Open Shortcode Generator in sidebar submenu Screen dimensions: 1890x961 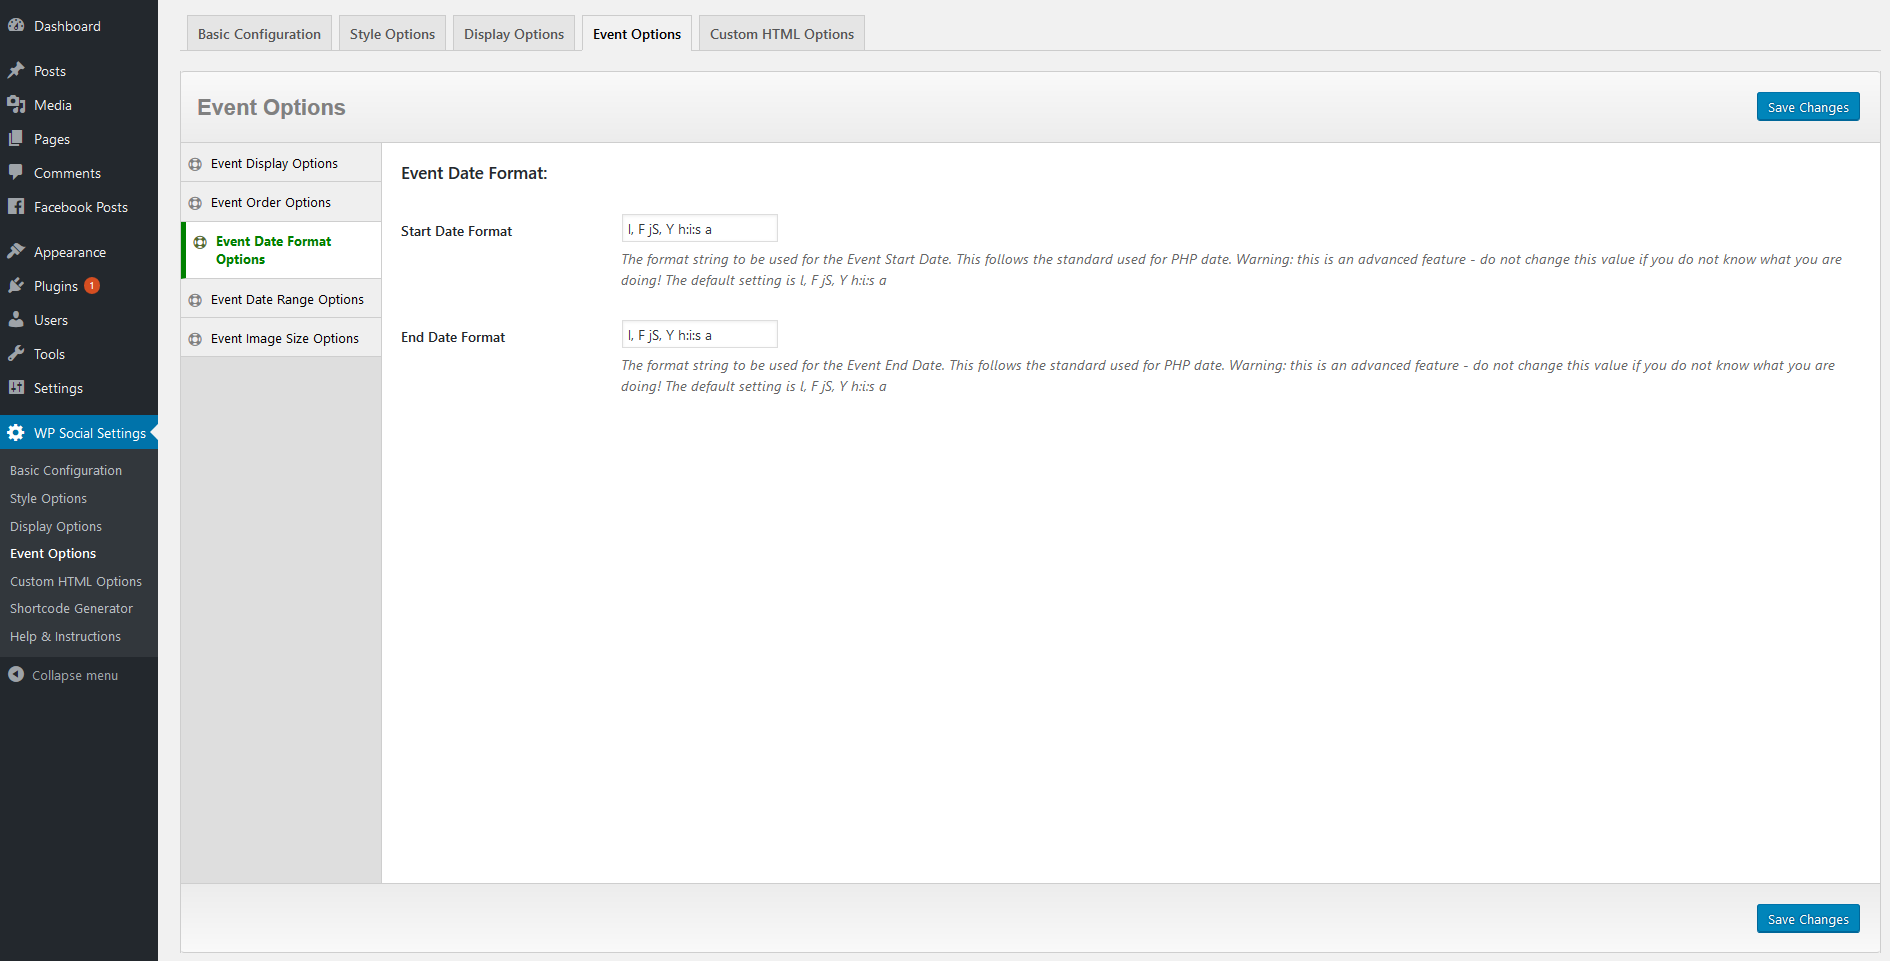tap(71, 608)
